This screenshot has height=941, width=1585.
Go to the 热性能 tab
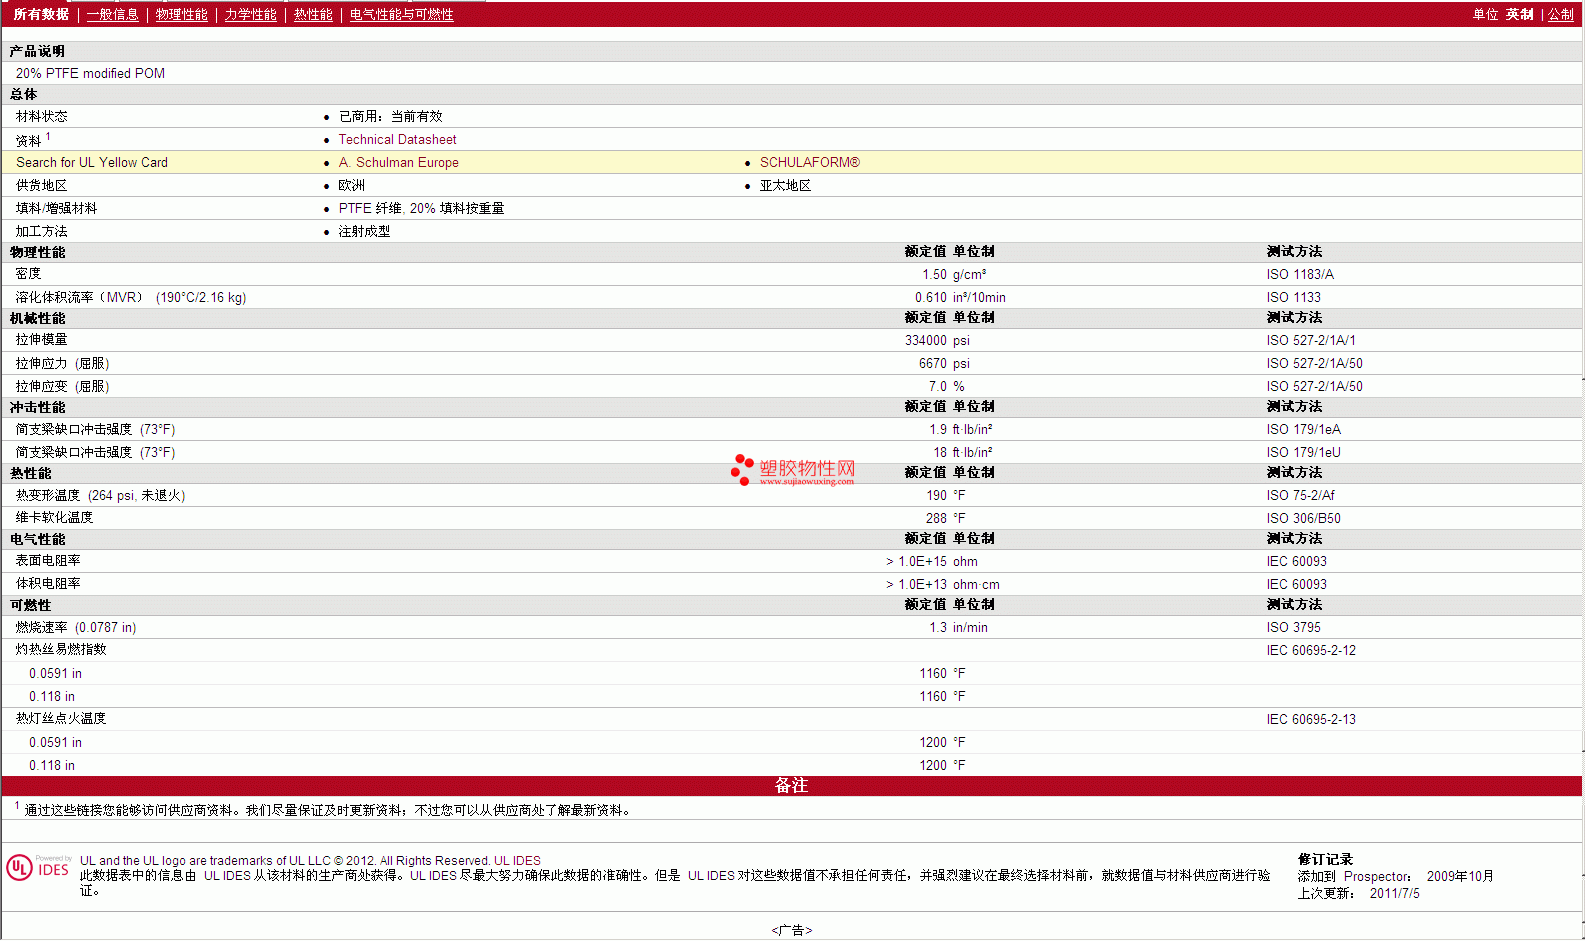tap(313, 14)
